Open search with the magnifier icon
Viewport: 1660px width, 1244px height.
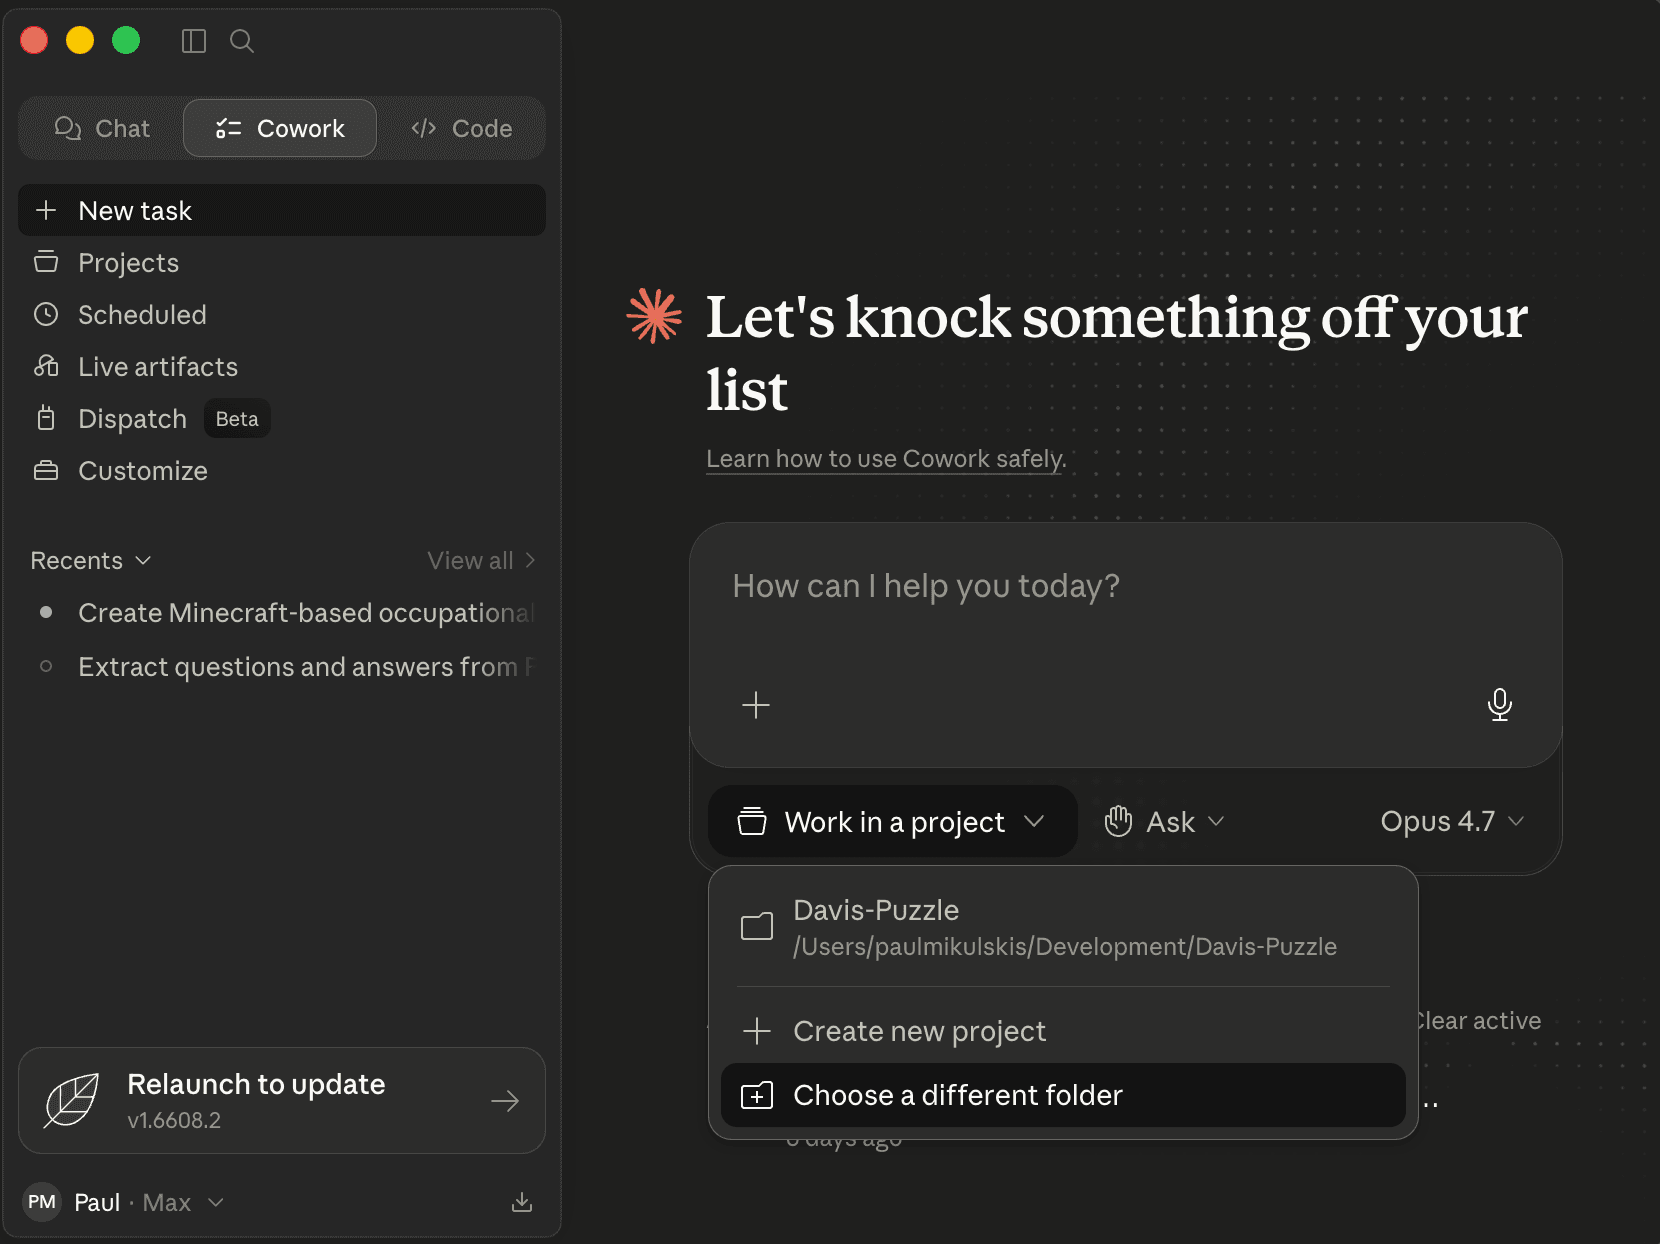pos(242,41)
